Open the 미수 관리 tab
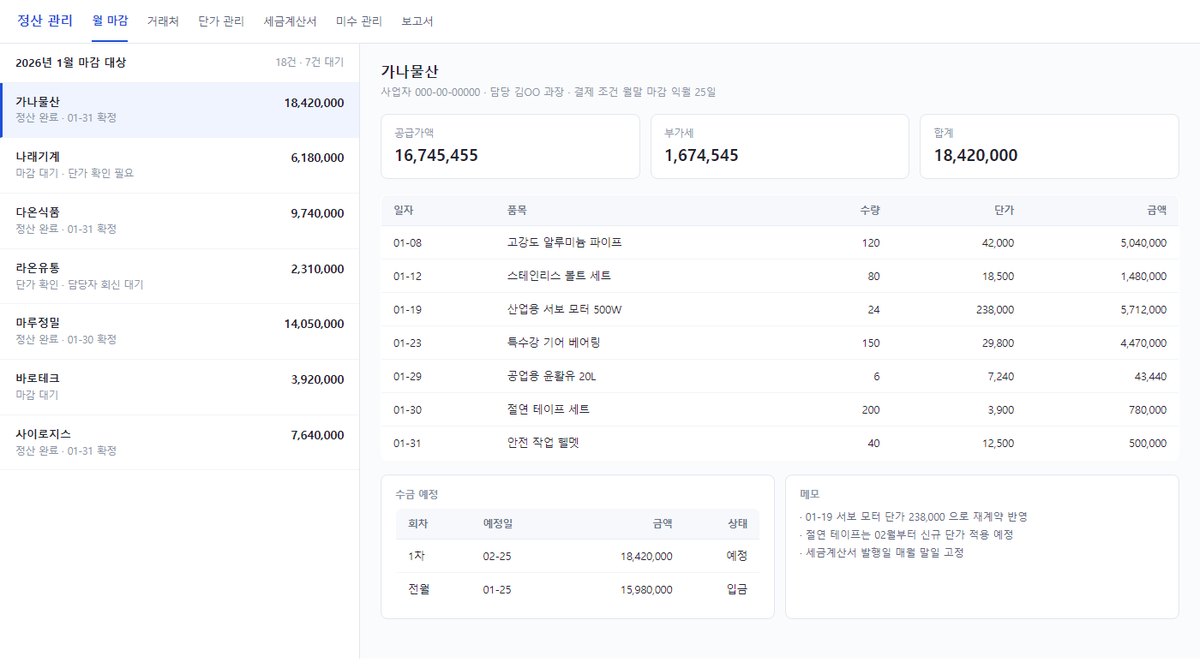The width and height of the screenshot is (1200, 668). click(x=359, y=21)
